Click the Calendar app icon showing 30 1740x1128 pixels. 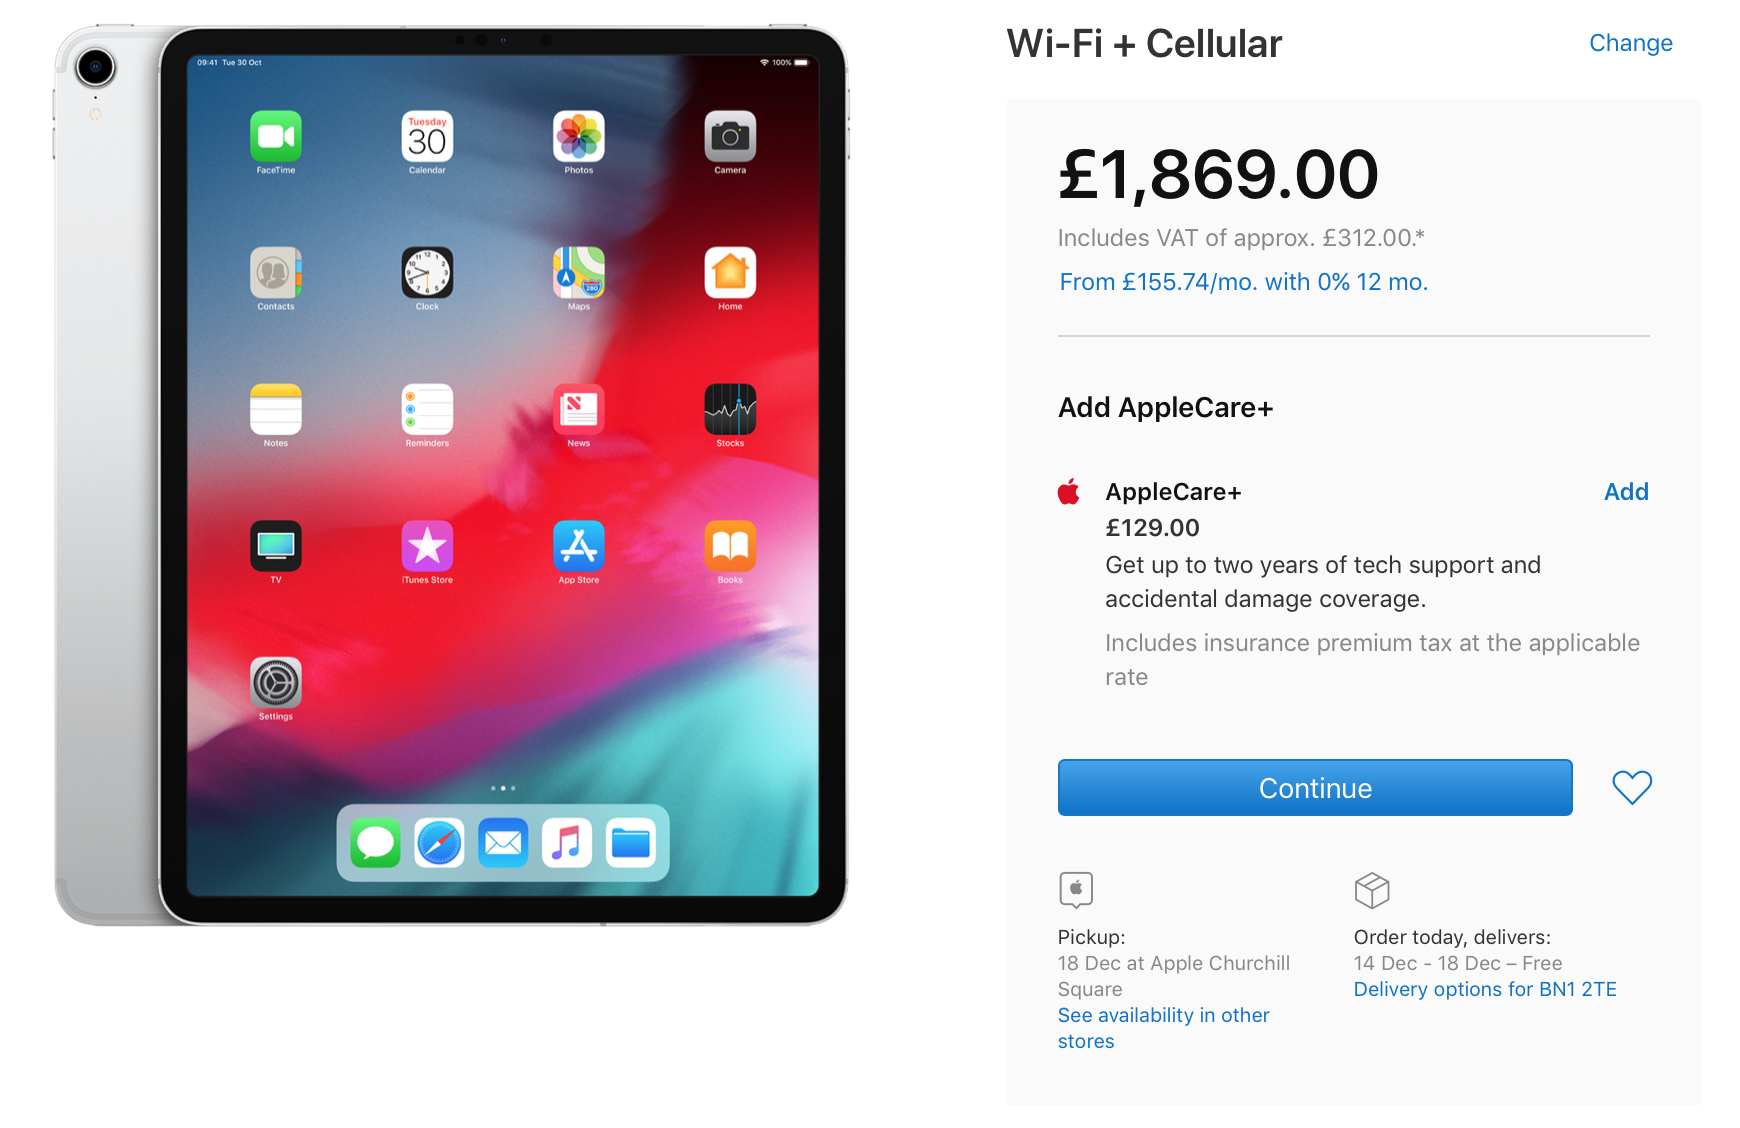point(427,136)
